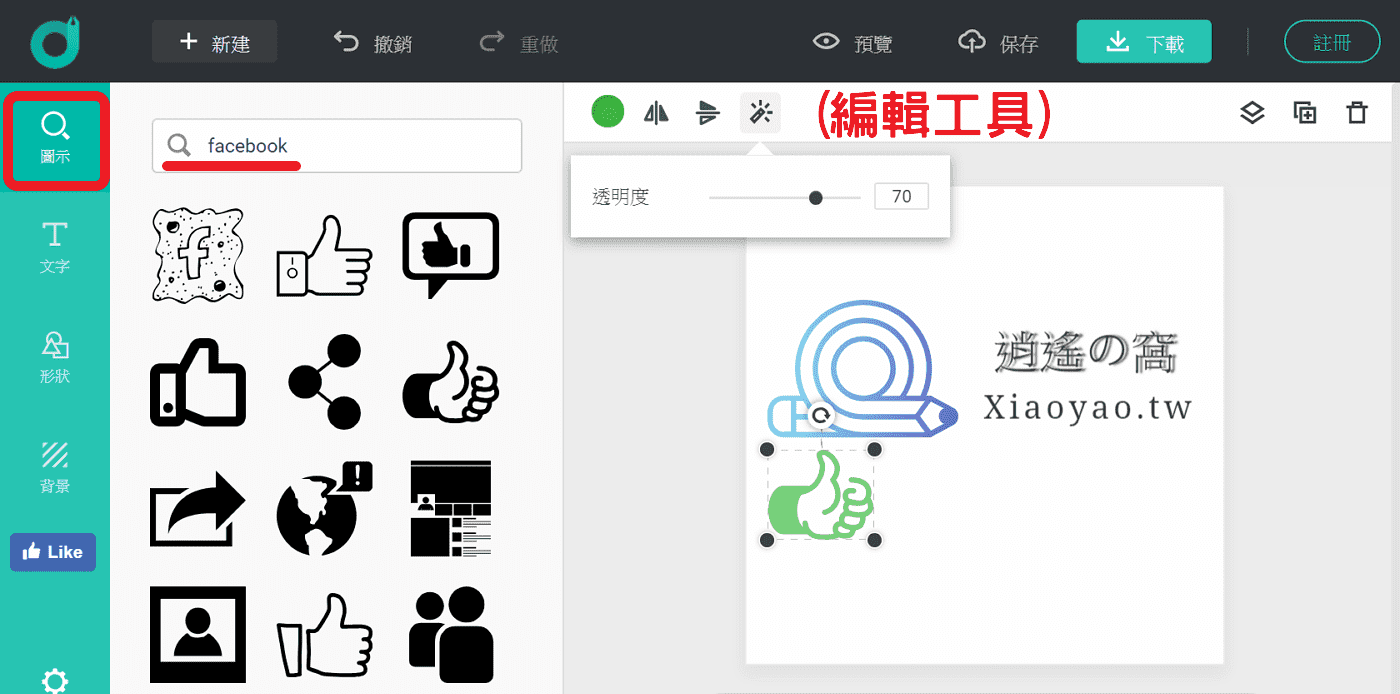This screenshot has width=1400, height=694.
Task: Select the 逍遙の窩 text on canvas
Action: pyautogui.click(x=1086, y=354)
